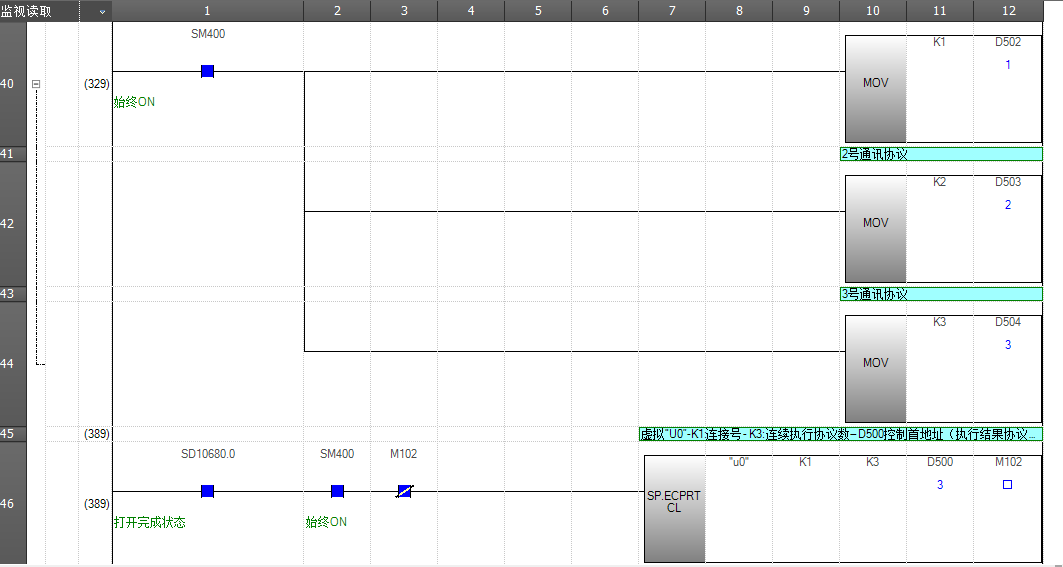Select the statement comment starting with 虚拟"U0"
Screen dimensions: 1063x567
coord(840,434)
